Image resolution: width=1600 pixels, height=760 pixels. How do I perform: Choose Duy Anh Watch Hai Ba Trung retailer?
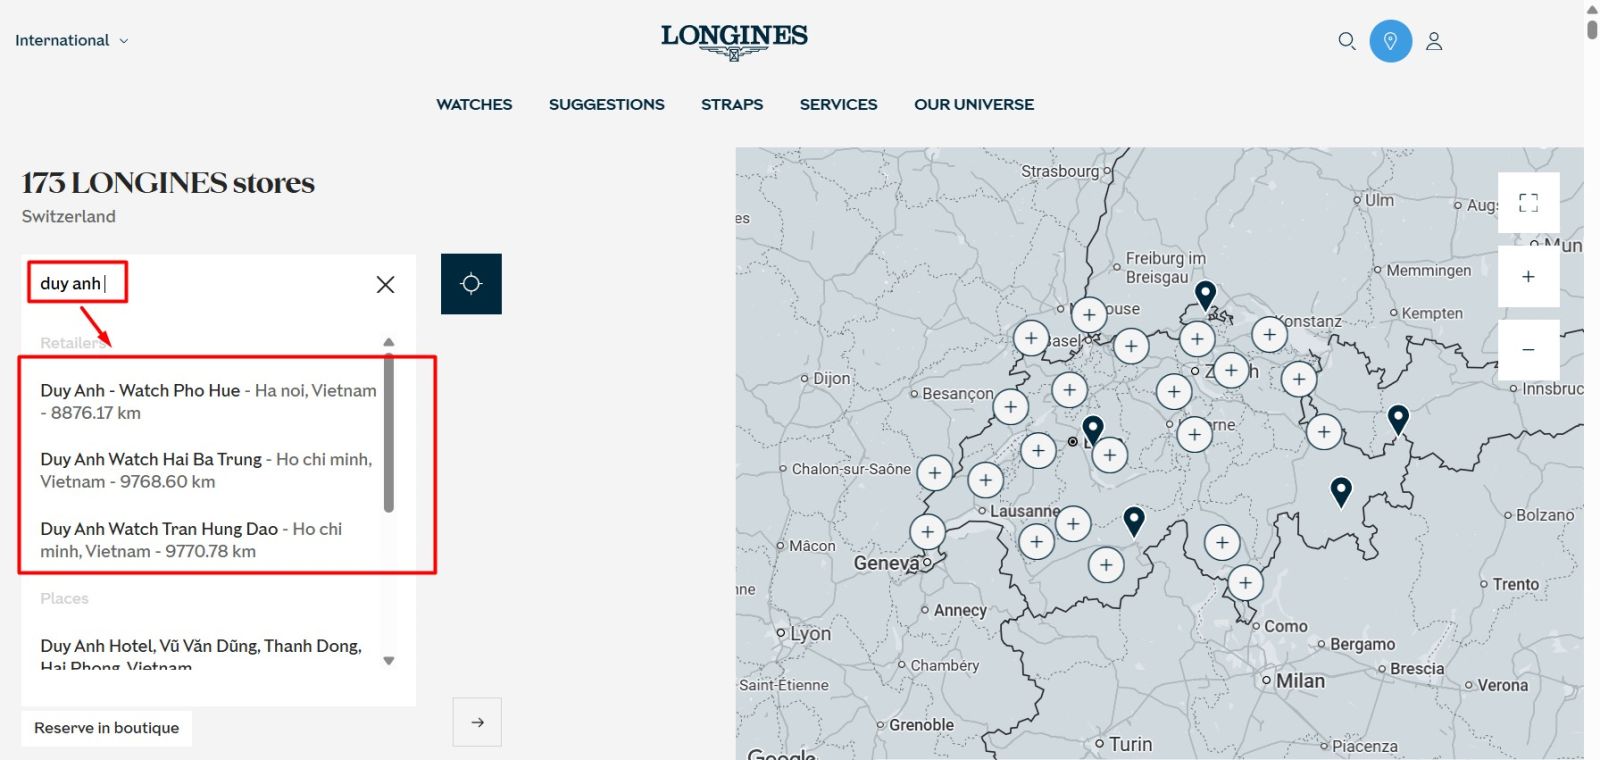coord(209,471)
